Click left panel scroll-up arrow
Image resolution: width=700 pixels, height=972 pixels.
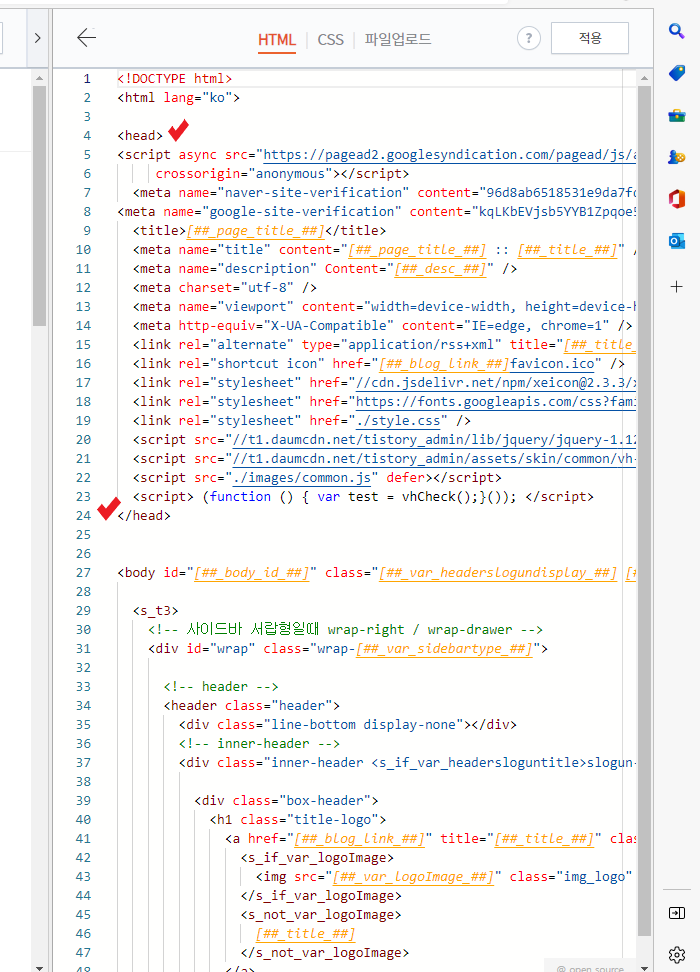coord(39,78)
